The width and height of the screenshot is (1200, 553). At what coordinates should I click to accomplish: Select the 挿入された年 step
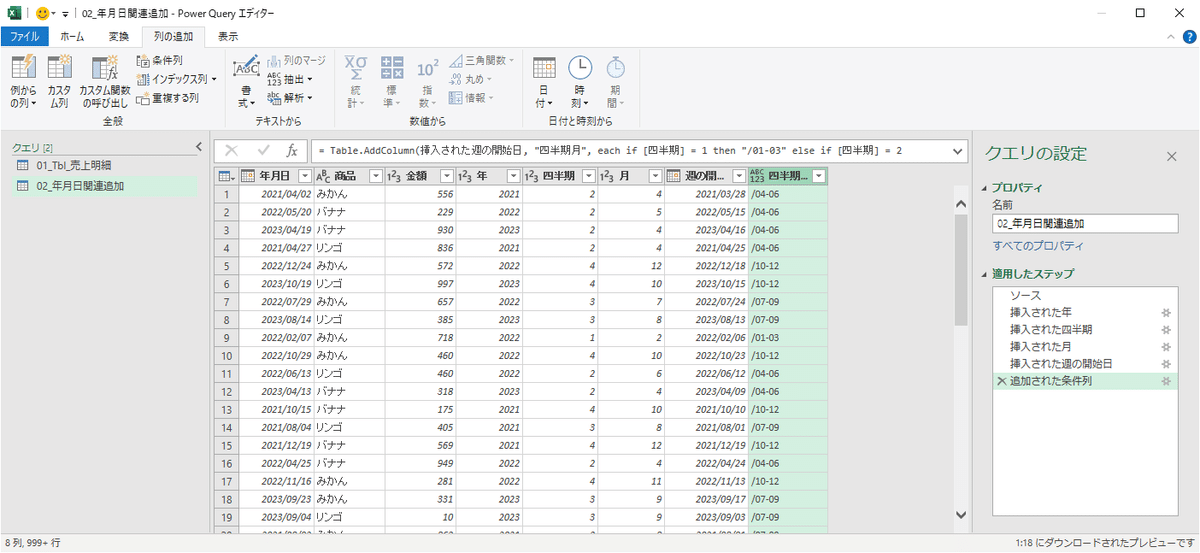(x=1085, y=313)
